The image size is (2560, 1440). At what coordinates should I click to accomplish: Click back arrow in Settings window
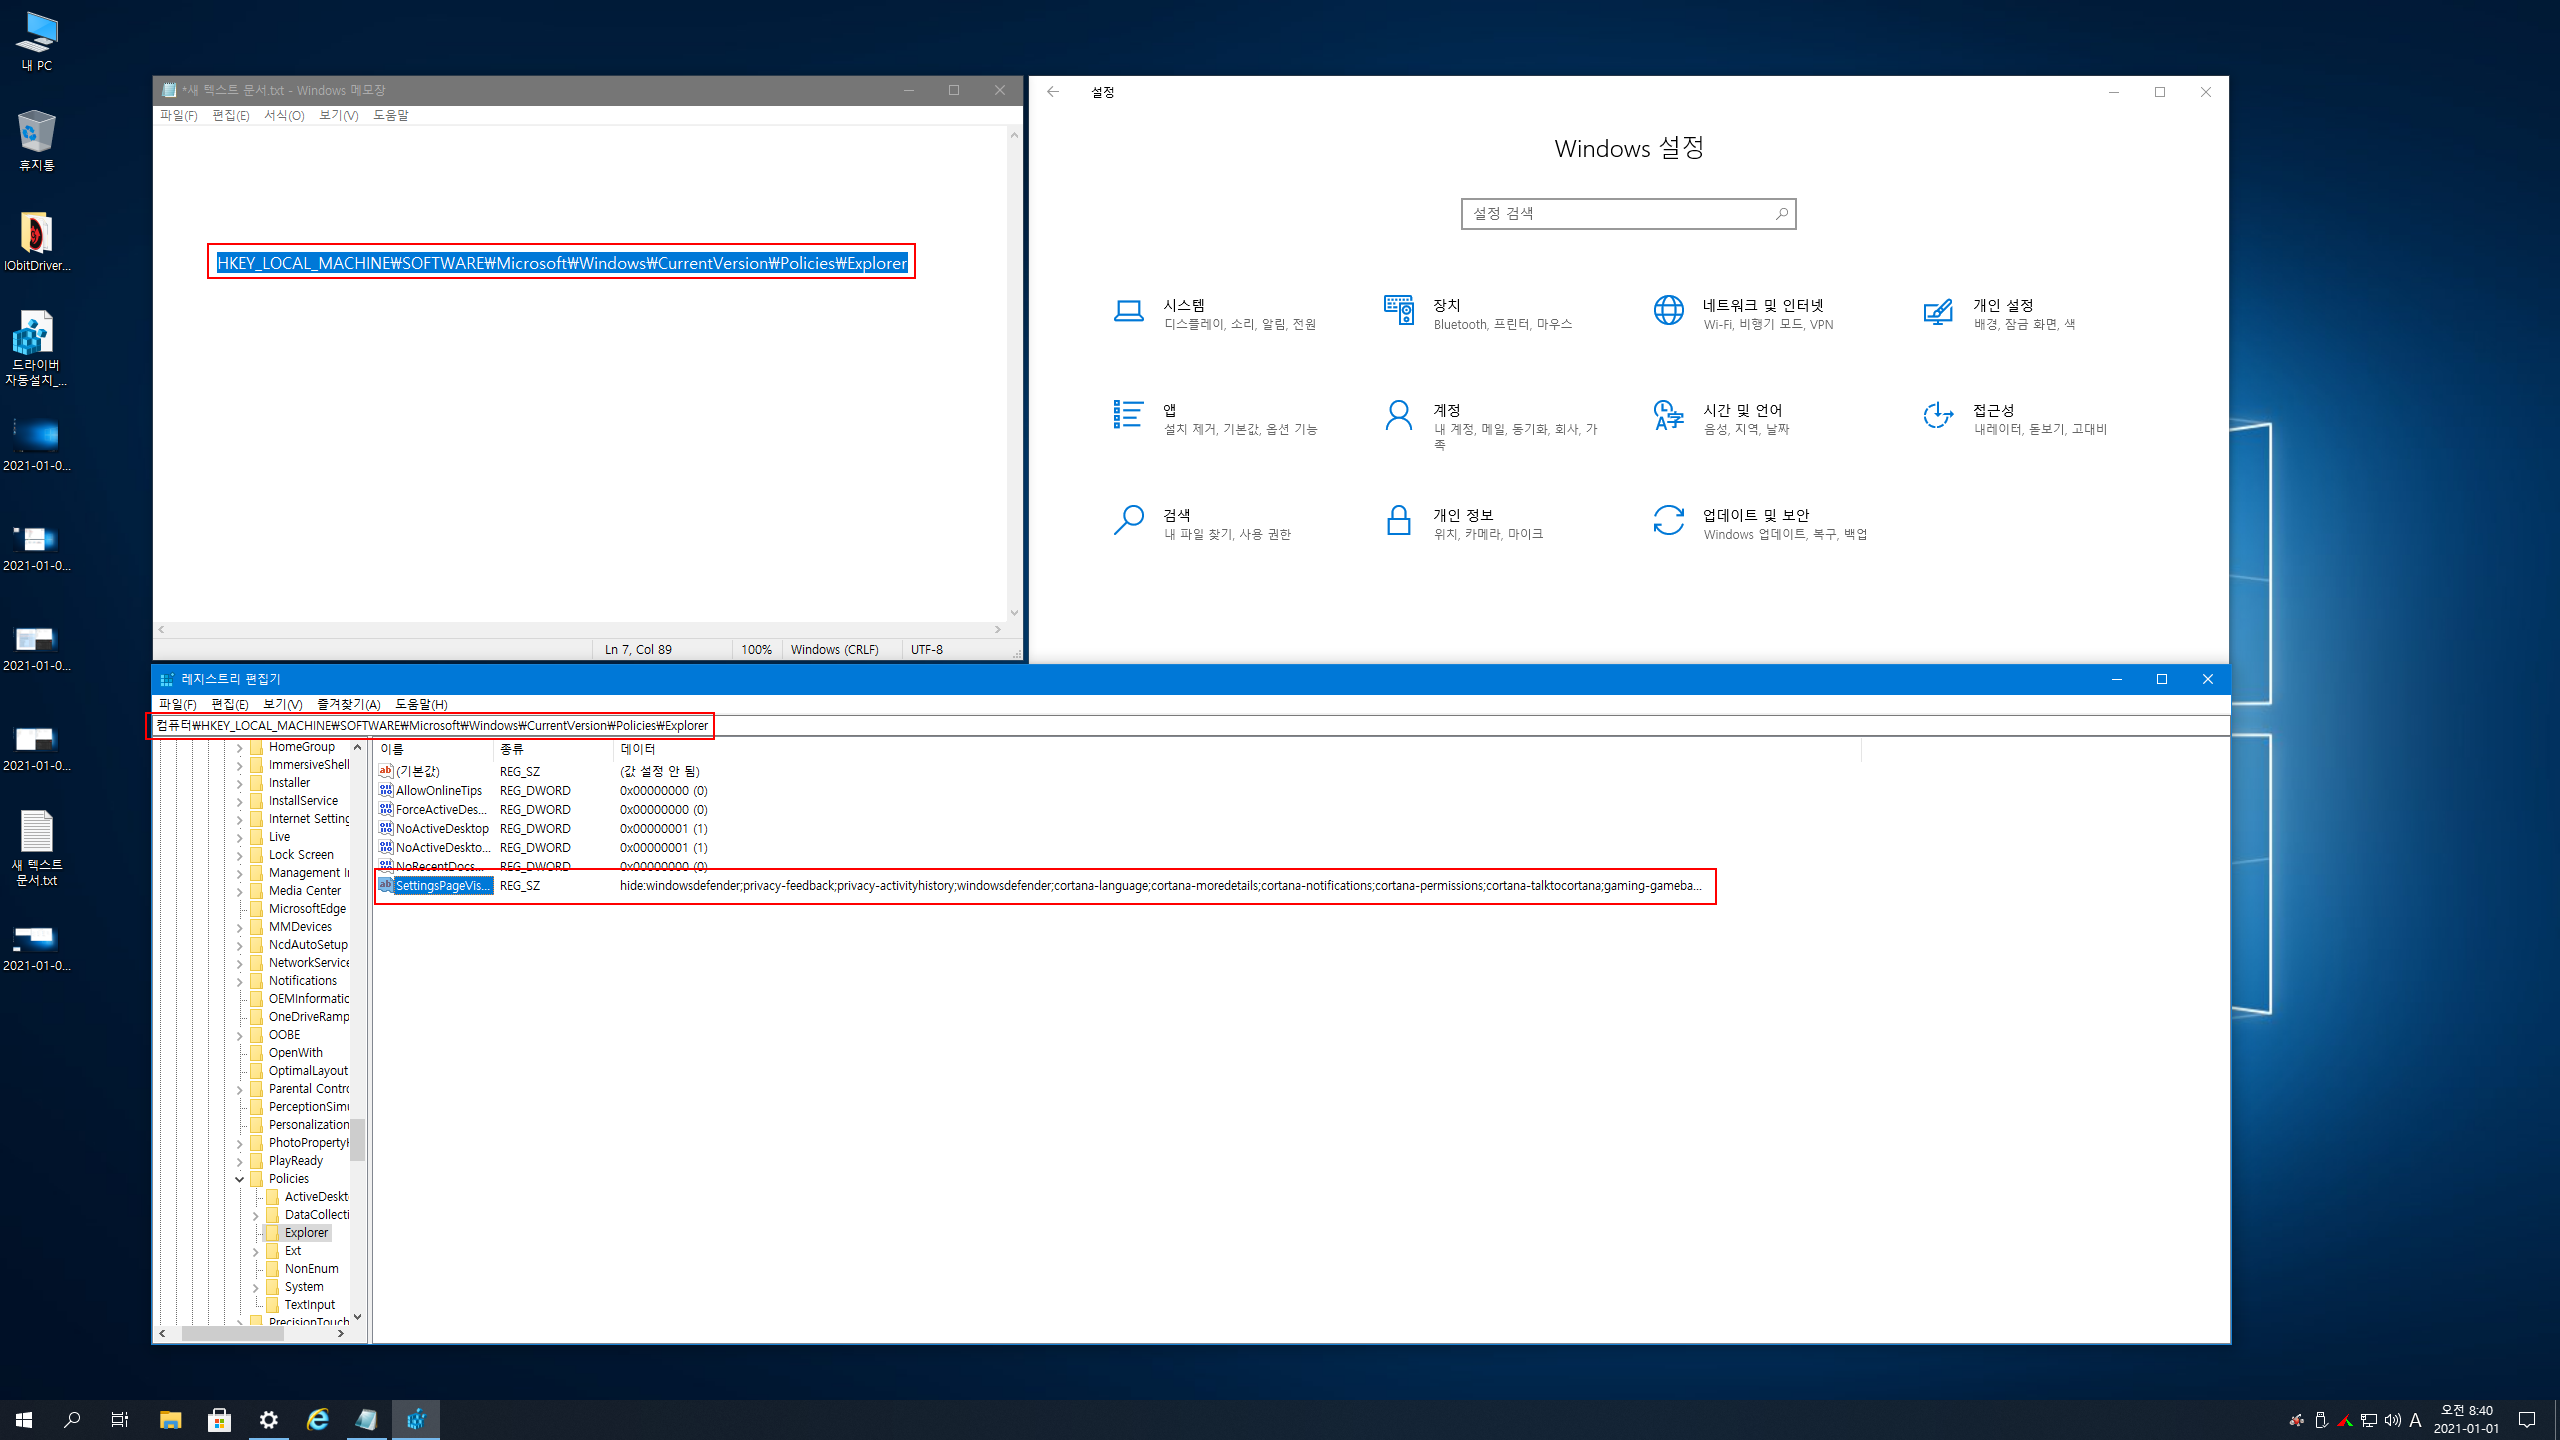[x=1053, y=92]
